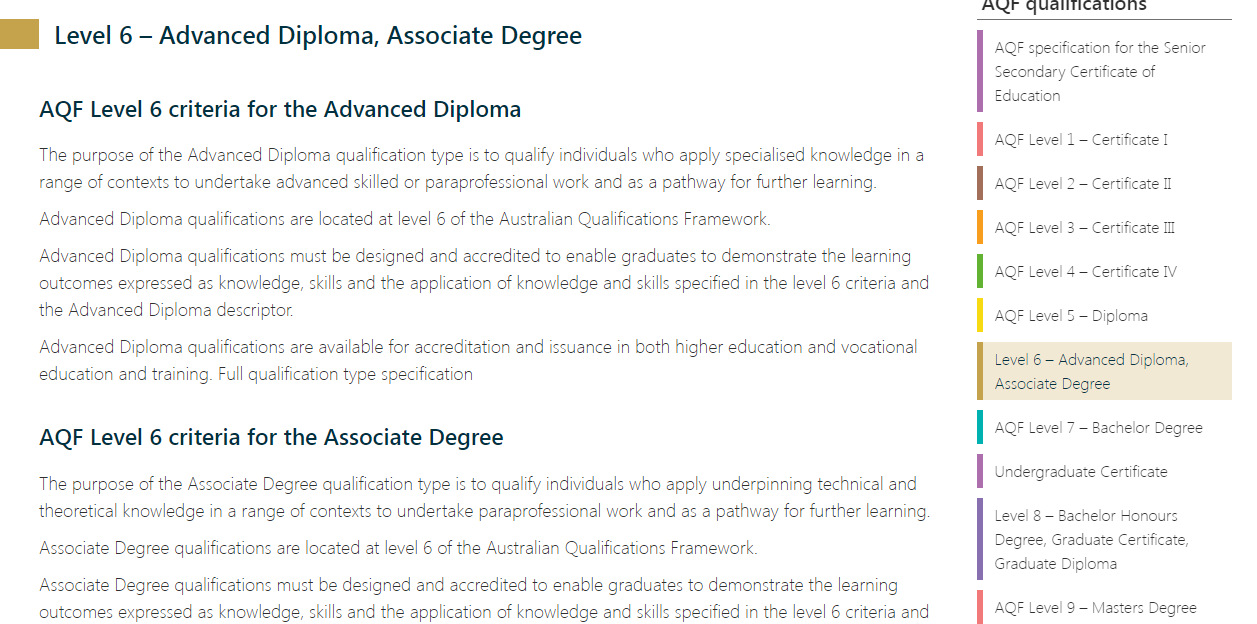Image resolution: width=1257 pixels, height=624 pixels.
Task: Open Undergraduate Certificate sidebar link
Action: tap(1081, 472)
